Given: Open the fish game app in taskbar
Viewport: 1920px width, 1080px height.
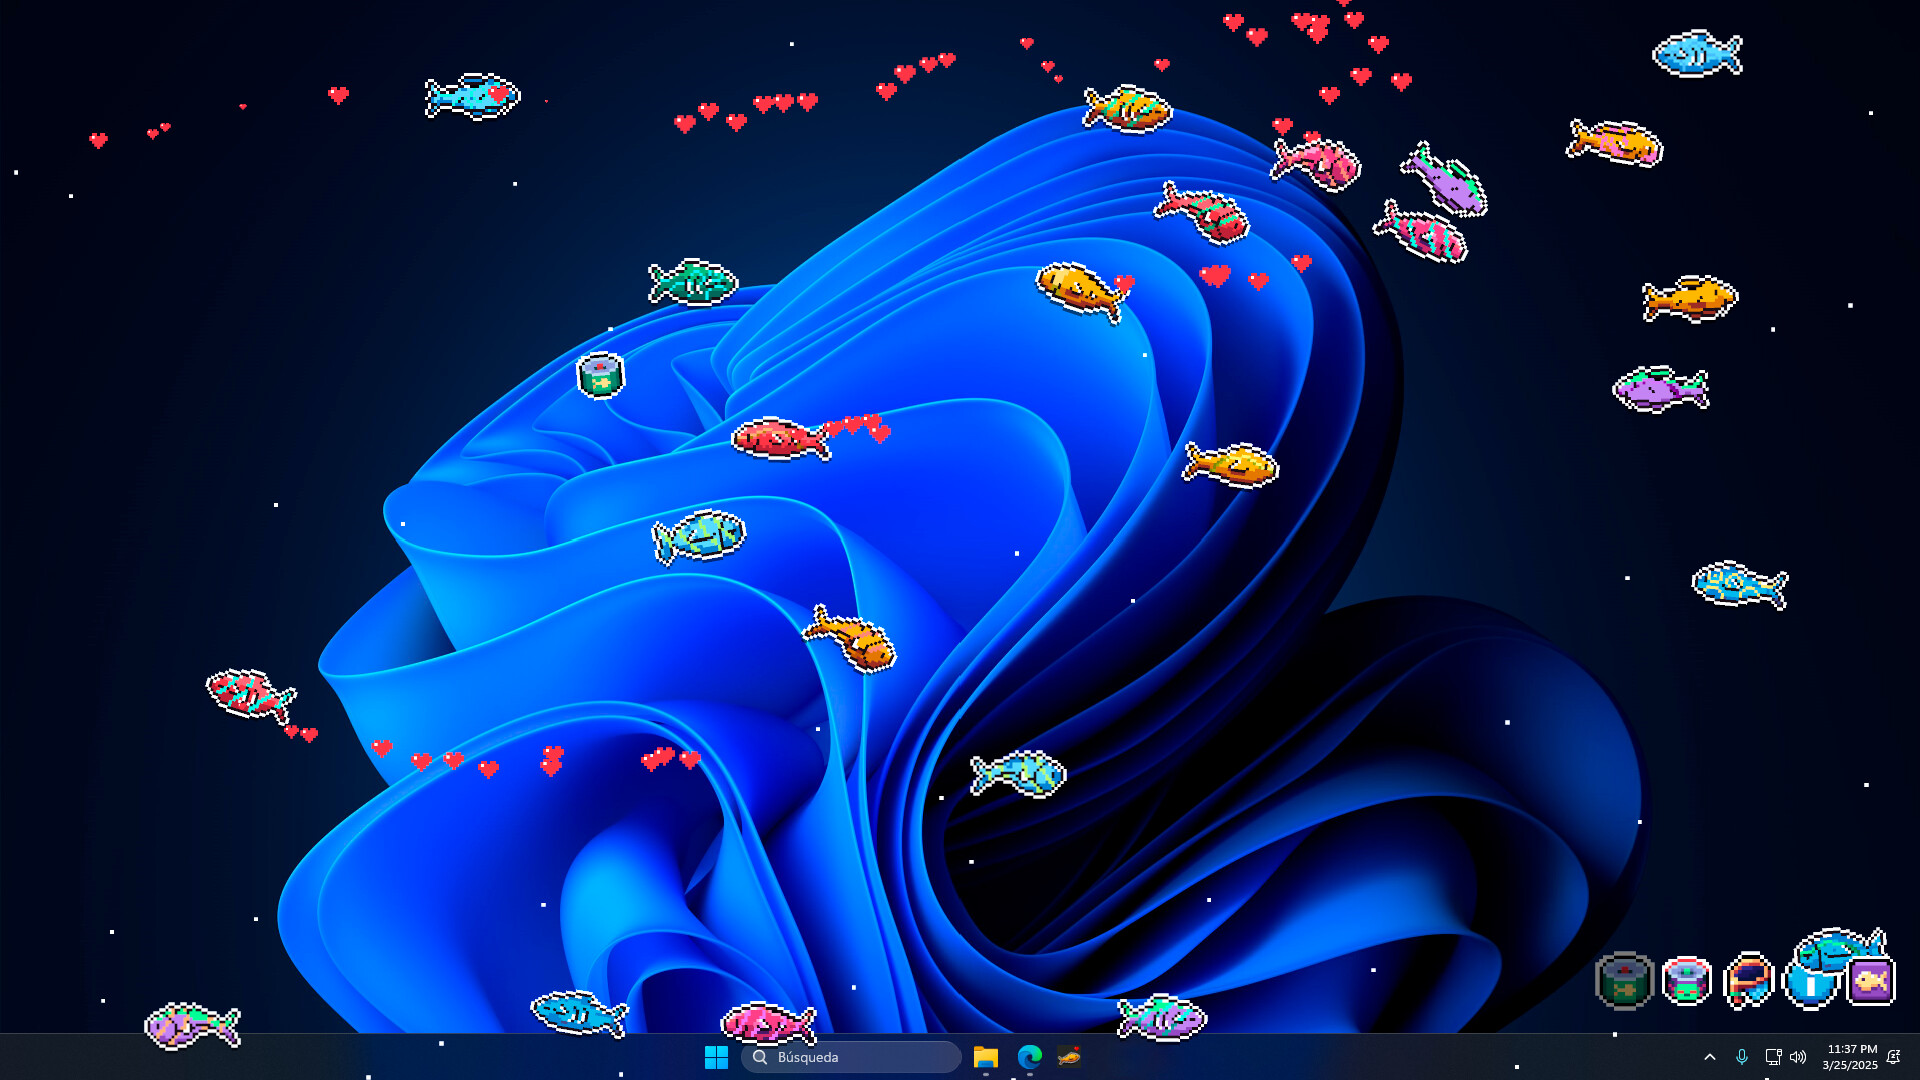Looking at the screenshot, I should 1069,1057.
